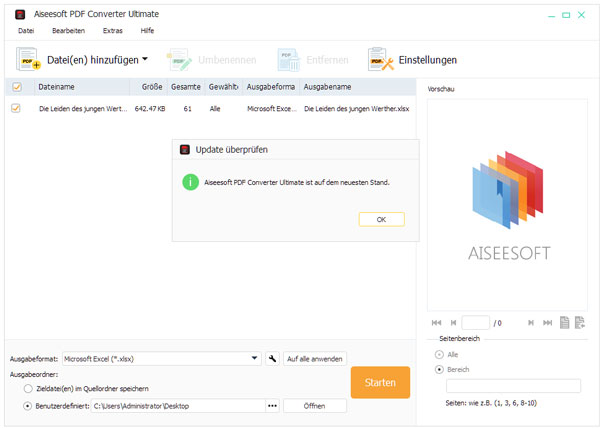Click the Auf alle anwenden button
600x428 pixels.
pos(315,359)
